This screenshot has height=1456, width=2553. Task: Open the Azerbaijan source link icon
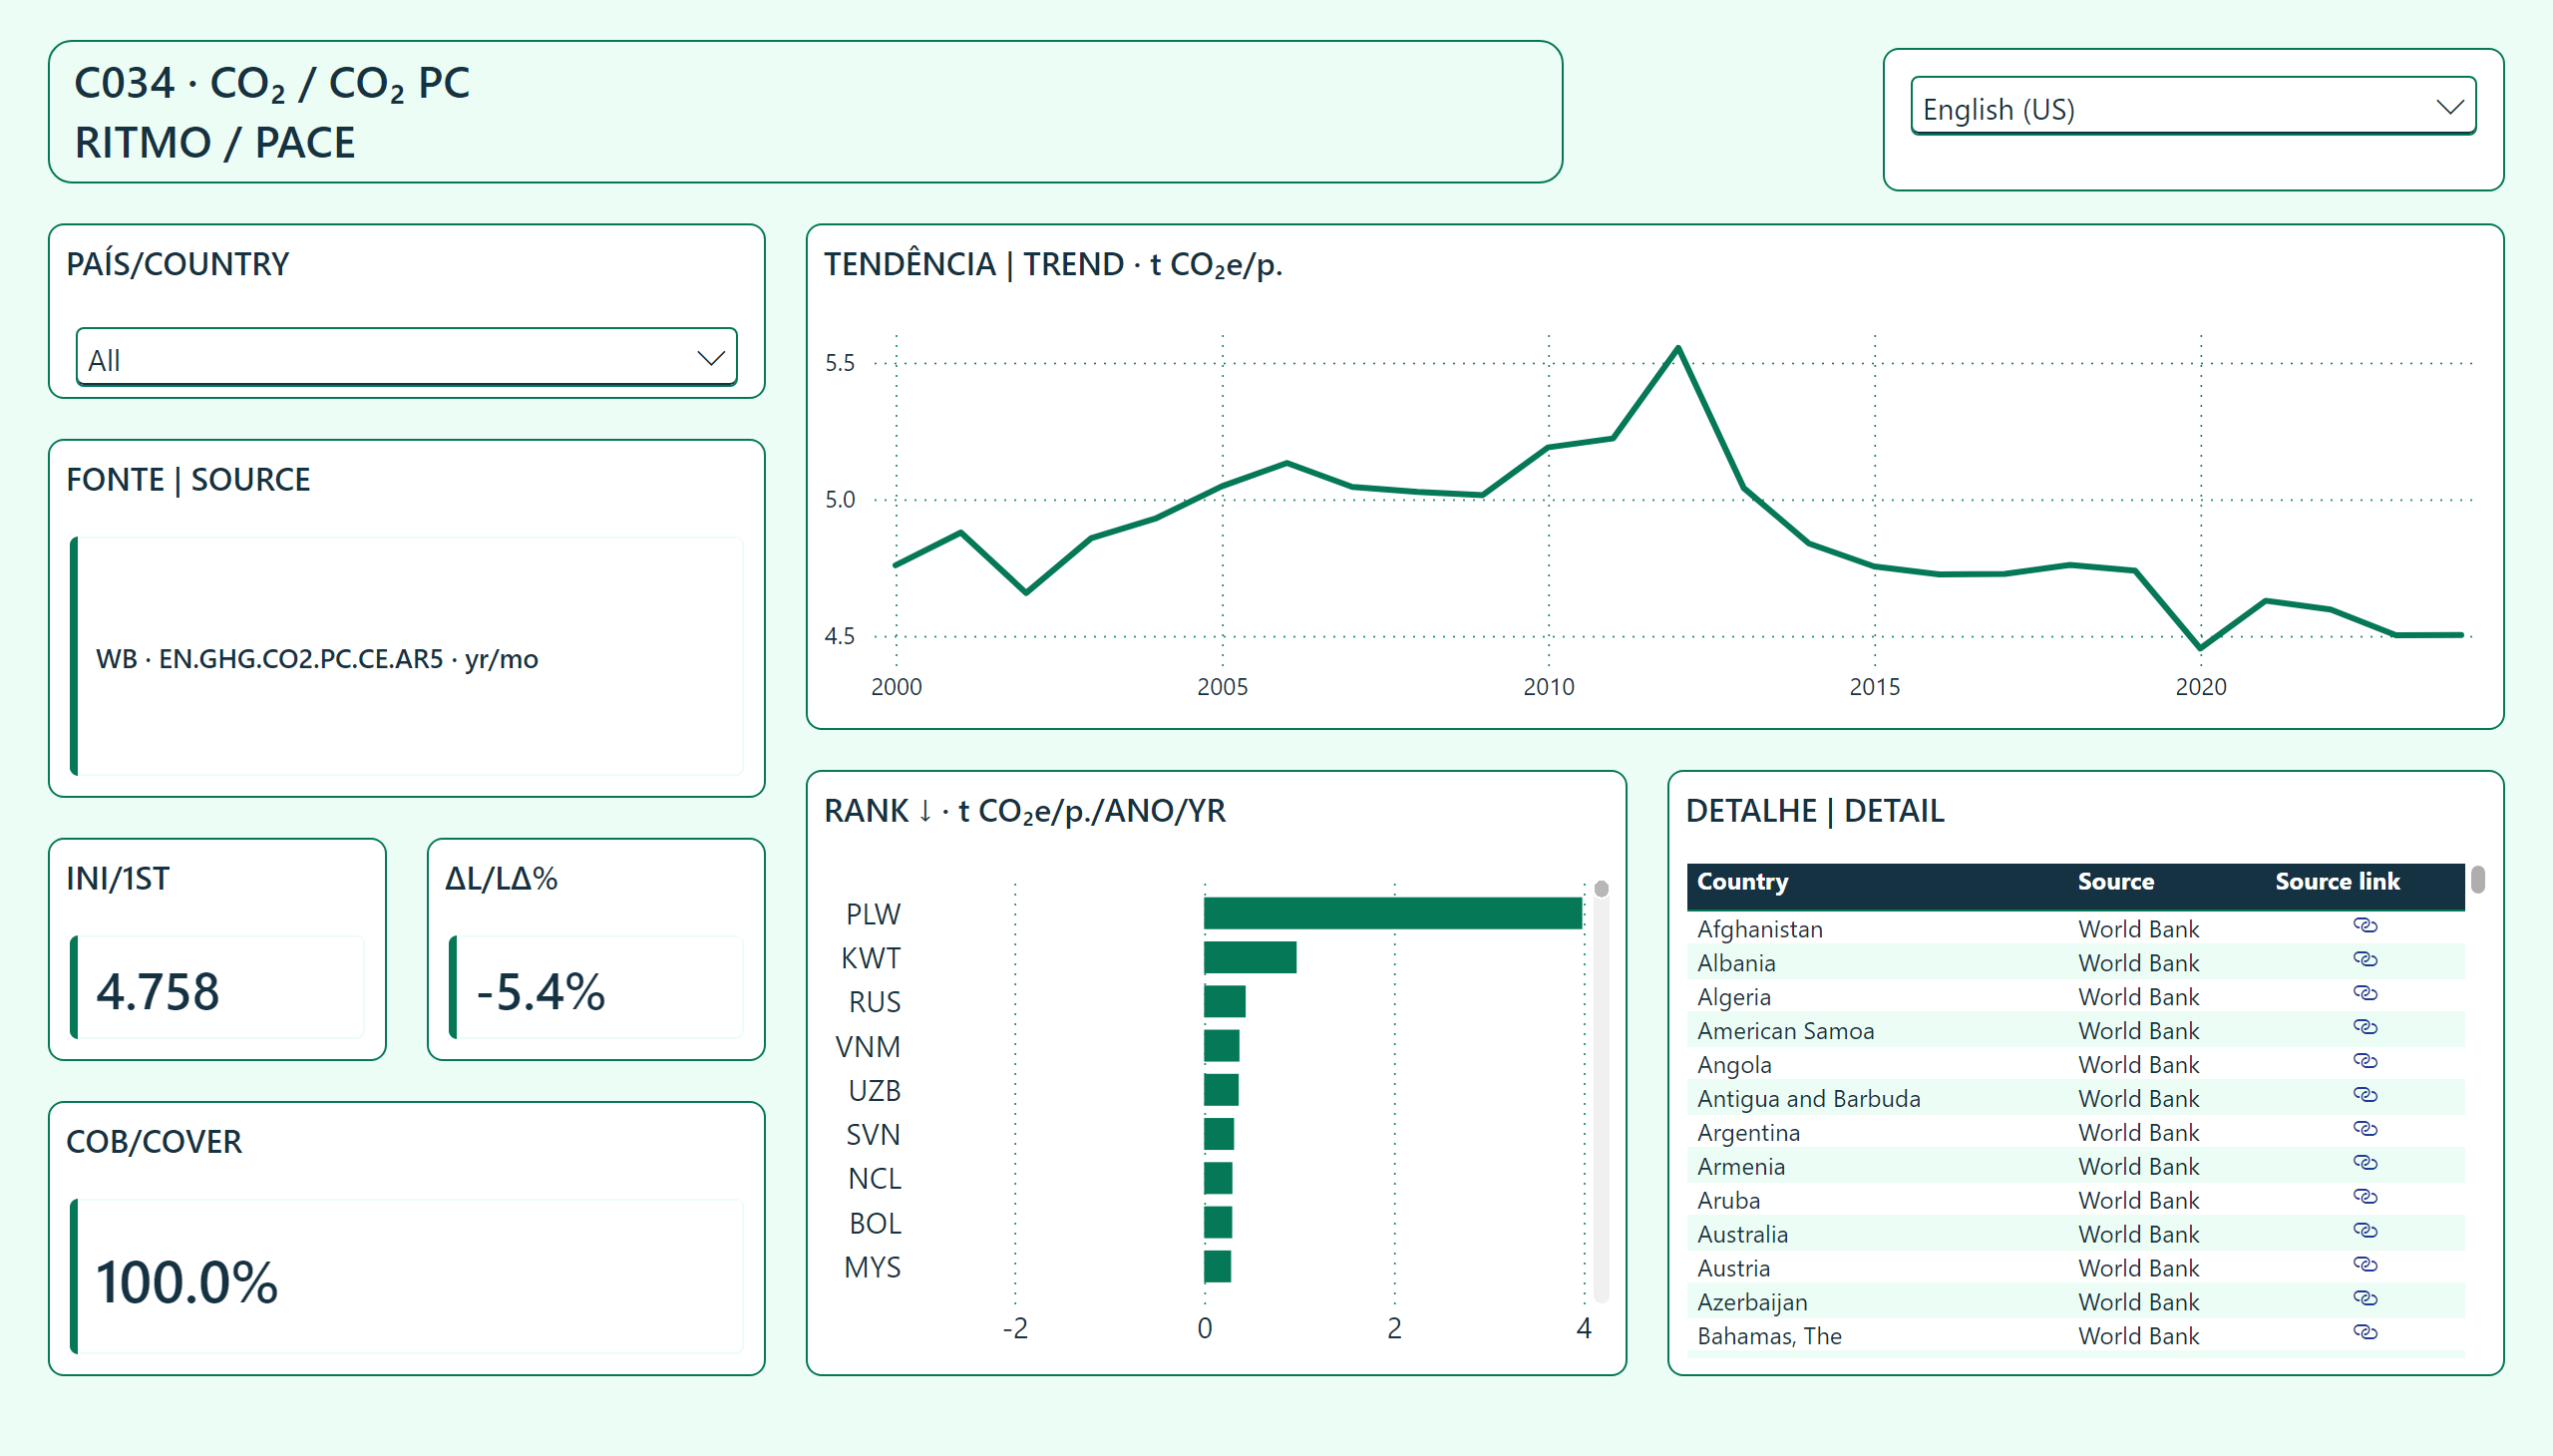(x=2364, y=1300)
